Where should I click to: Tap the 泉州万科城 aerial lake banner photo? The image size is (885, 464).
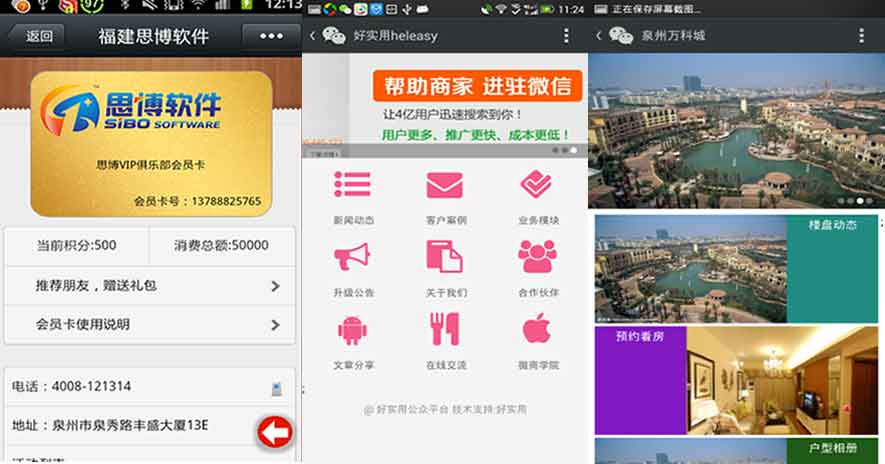coord(736,131)
